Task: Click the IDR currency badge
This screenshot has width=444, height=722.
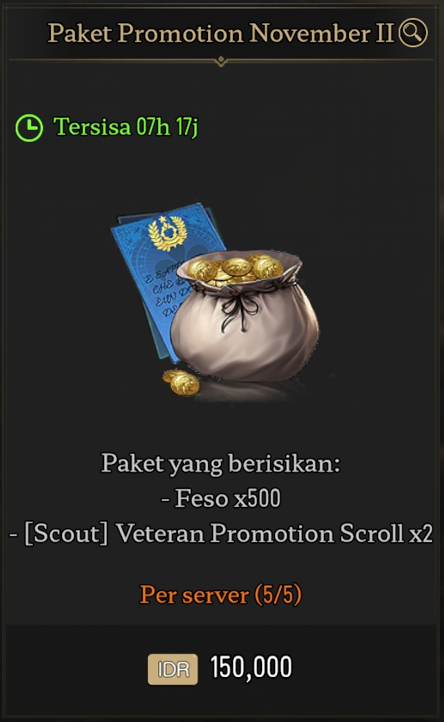Action: [x=173, y=669]
